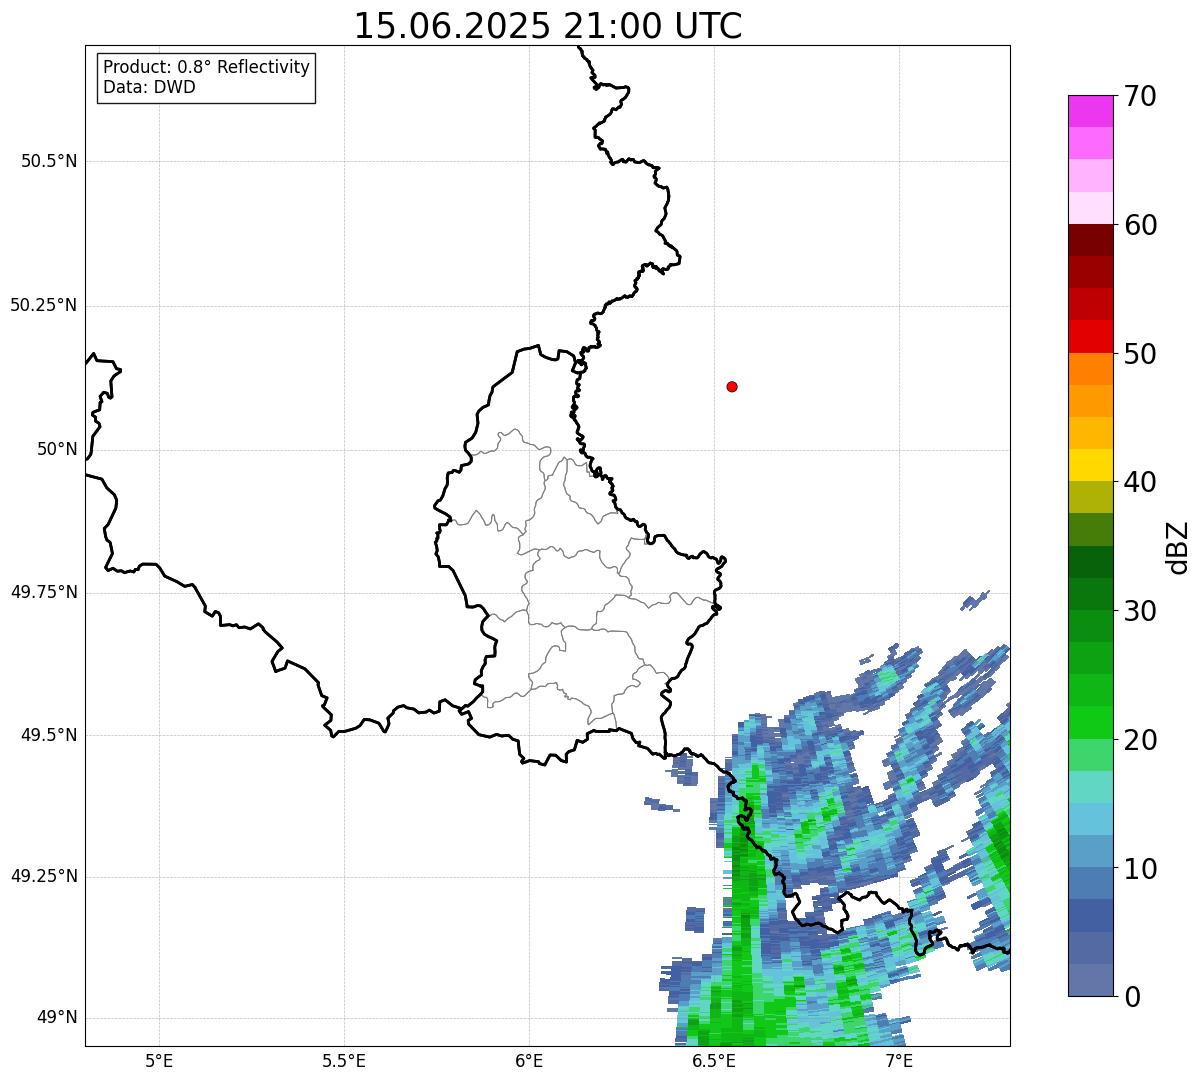The image size is (1202, 1081).
Task: Click the 49.75°N latitude label
Action: coord(44,592)
